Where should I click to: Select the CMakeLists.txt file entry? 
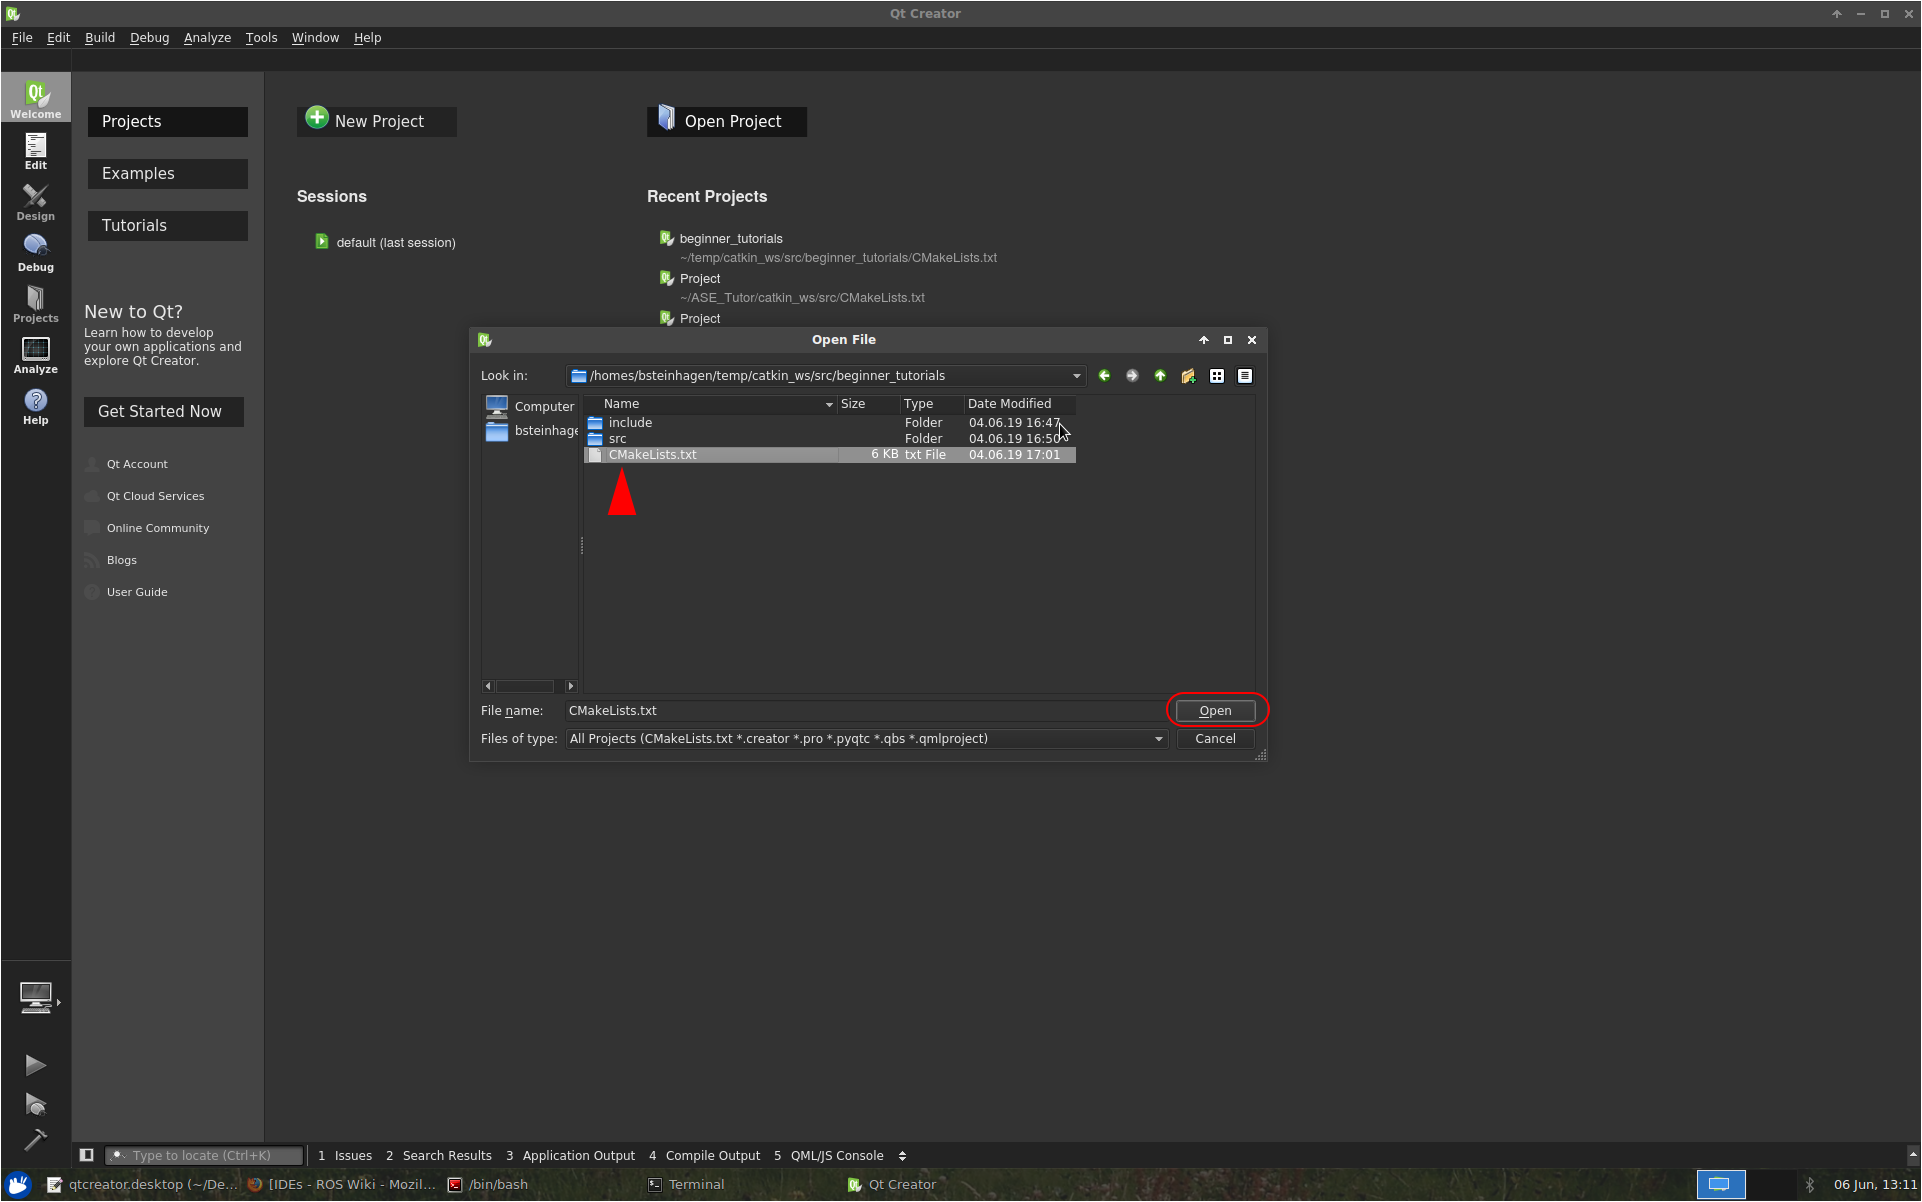[652, 455]
